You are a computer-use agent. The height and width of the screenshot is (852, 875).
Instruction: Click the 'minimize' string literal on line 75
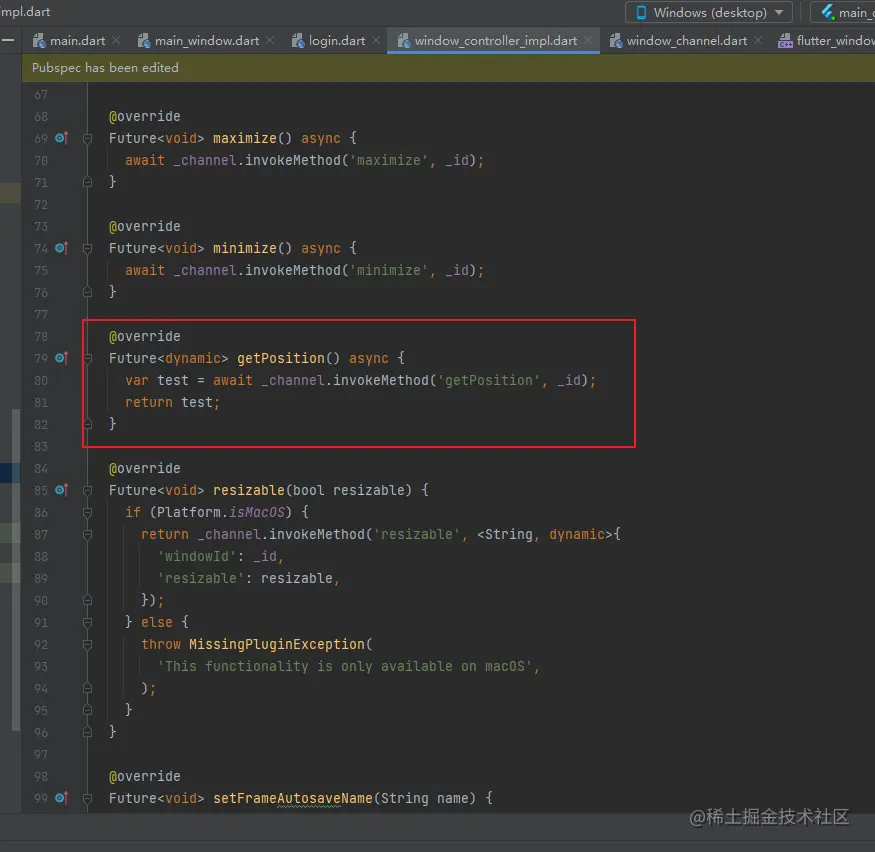point(388,270)
